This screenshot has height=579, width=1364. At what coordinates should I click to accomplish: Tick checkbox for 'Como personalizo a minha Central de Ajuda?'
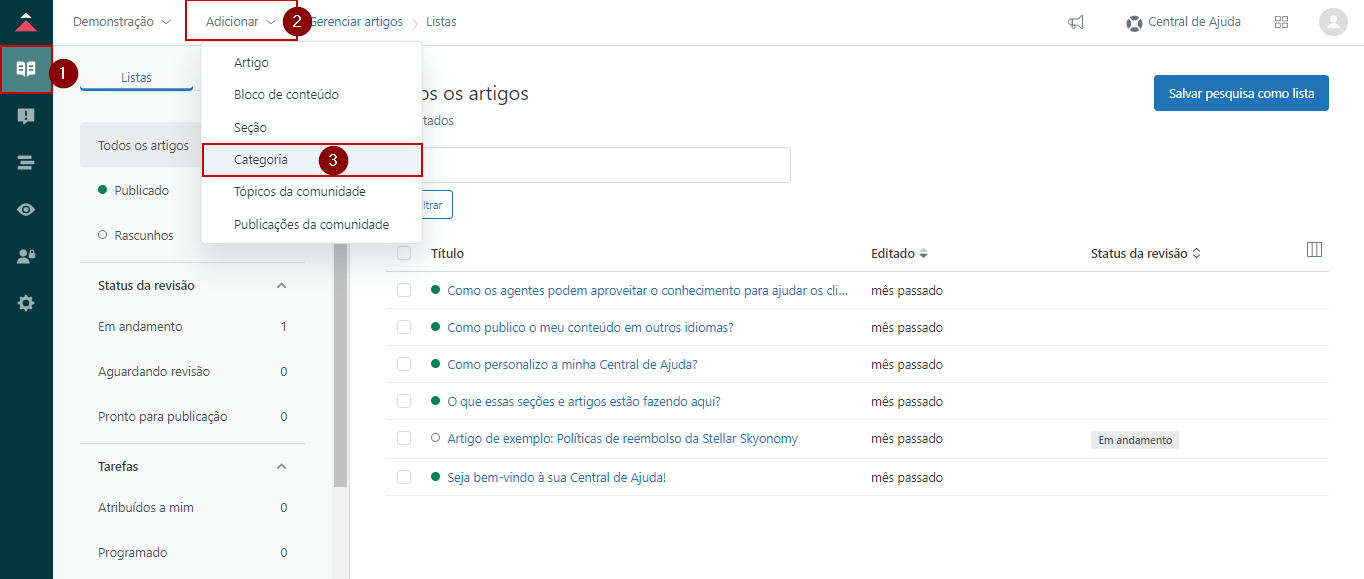404,364
